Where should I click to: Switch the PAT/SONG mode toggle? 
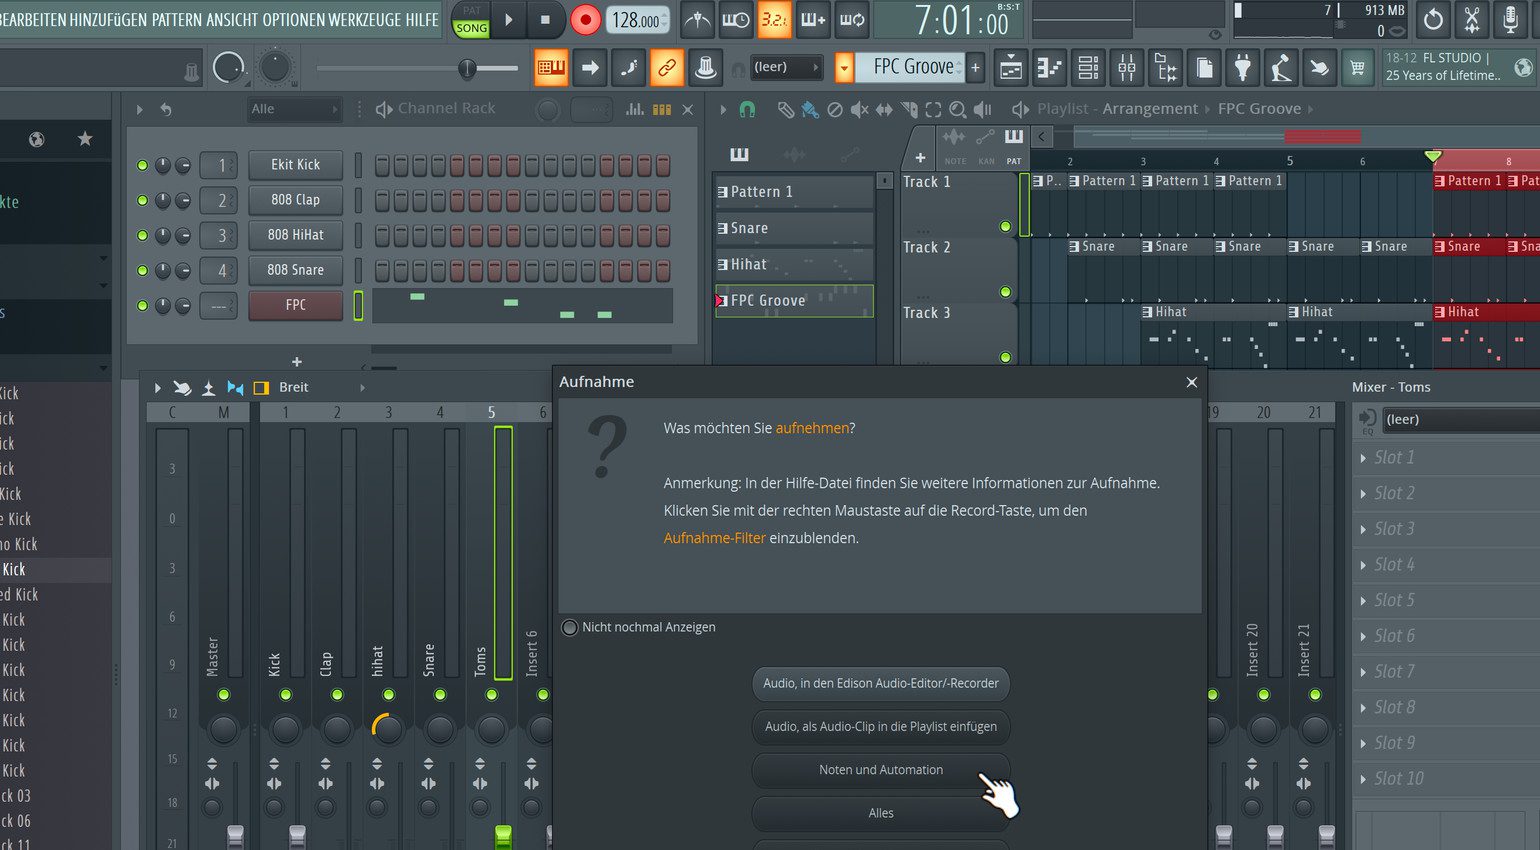(x=471, y=20)
